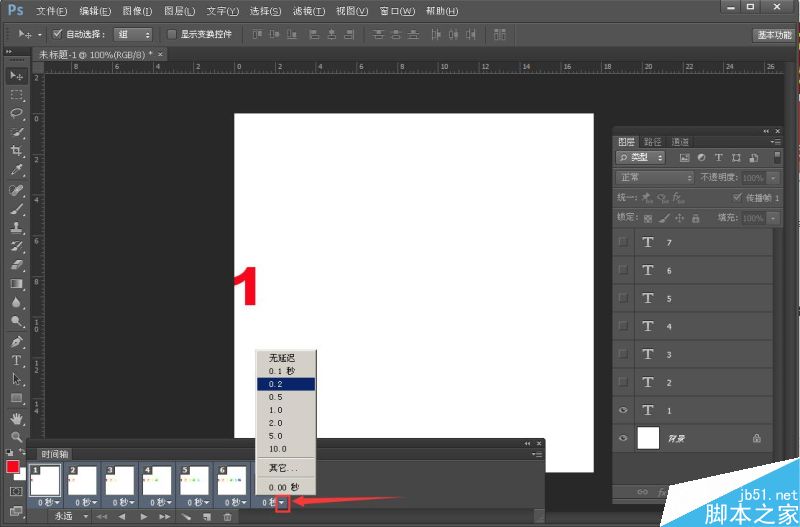Select the Hand tool
The height and width of the screenshot is (527, 800).
pyautogui.click(x=17, y=418)
